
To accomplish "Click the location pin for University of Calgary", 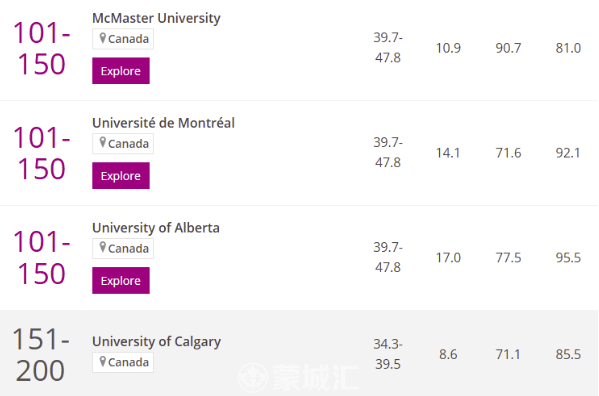I will [x=102, y=361].
